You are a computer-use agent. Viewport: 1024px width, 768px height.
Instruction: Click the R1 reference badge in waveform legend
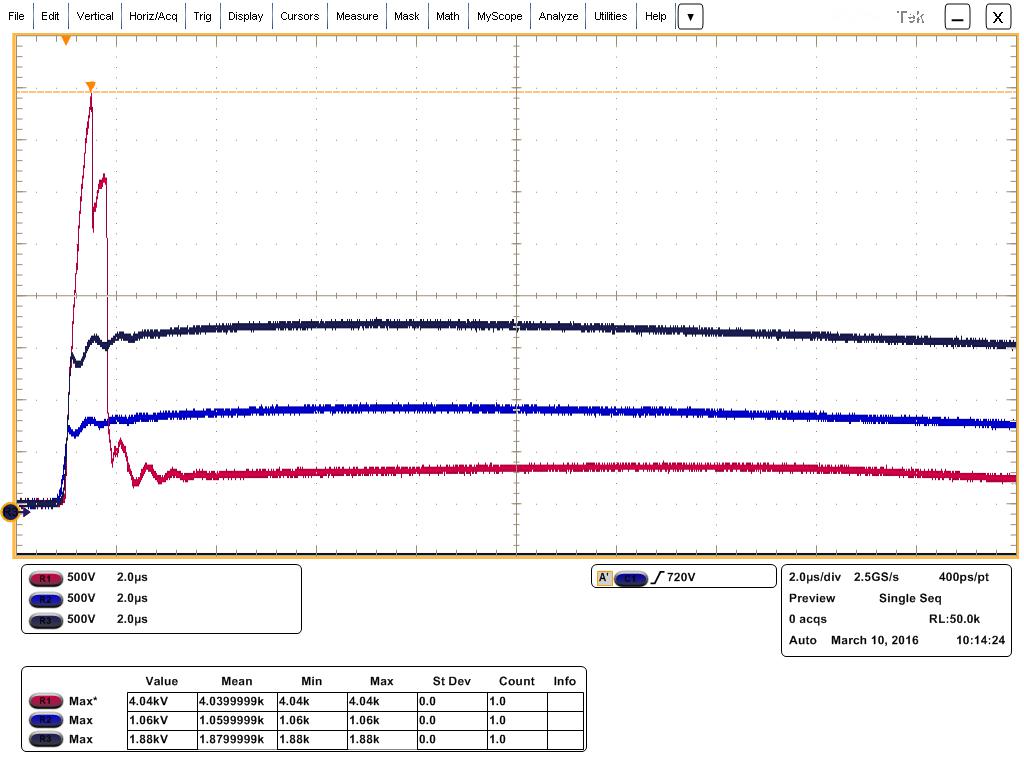tap(42, 578)
